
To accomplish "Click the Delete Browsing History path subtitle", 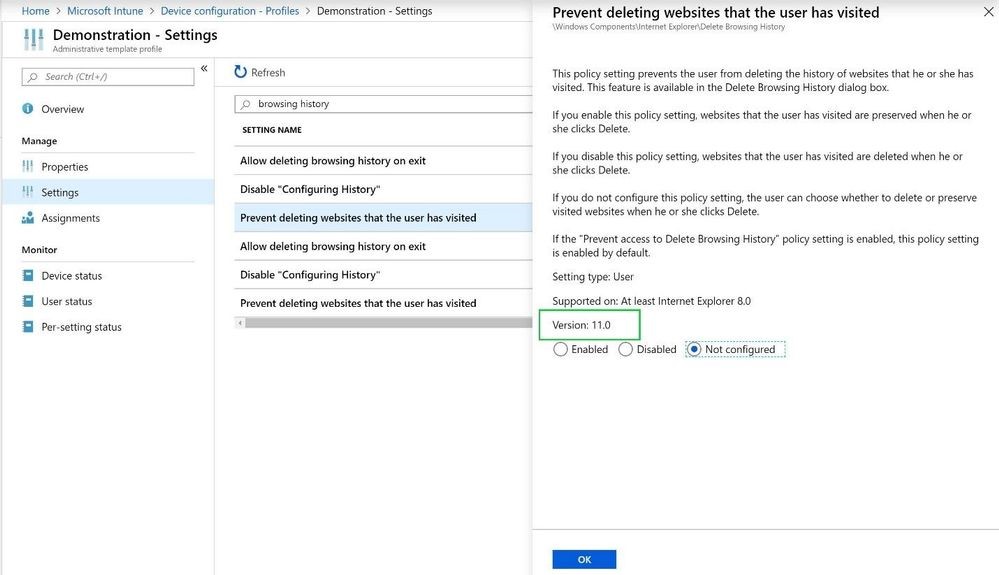I will tap(668, 27).
